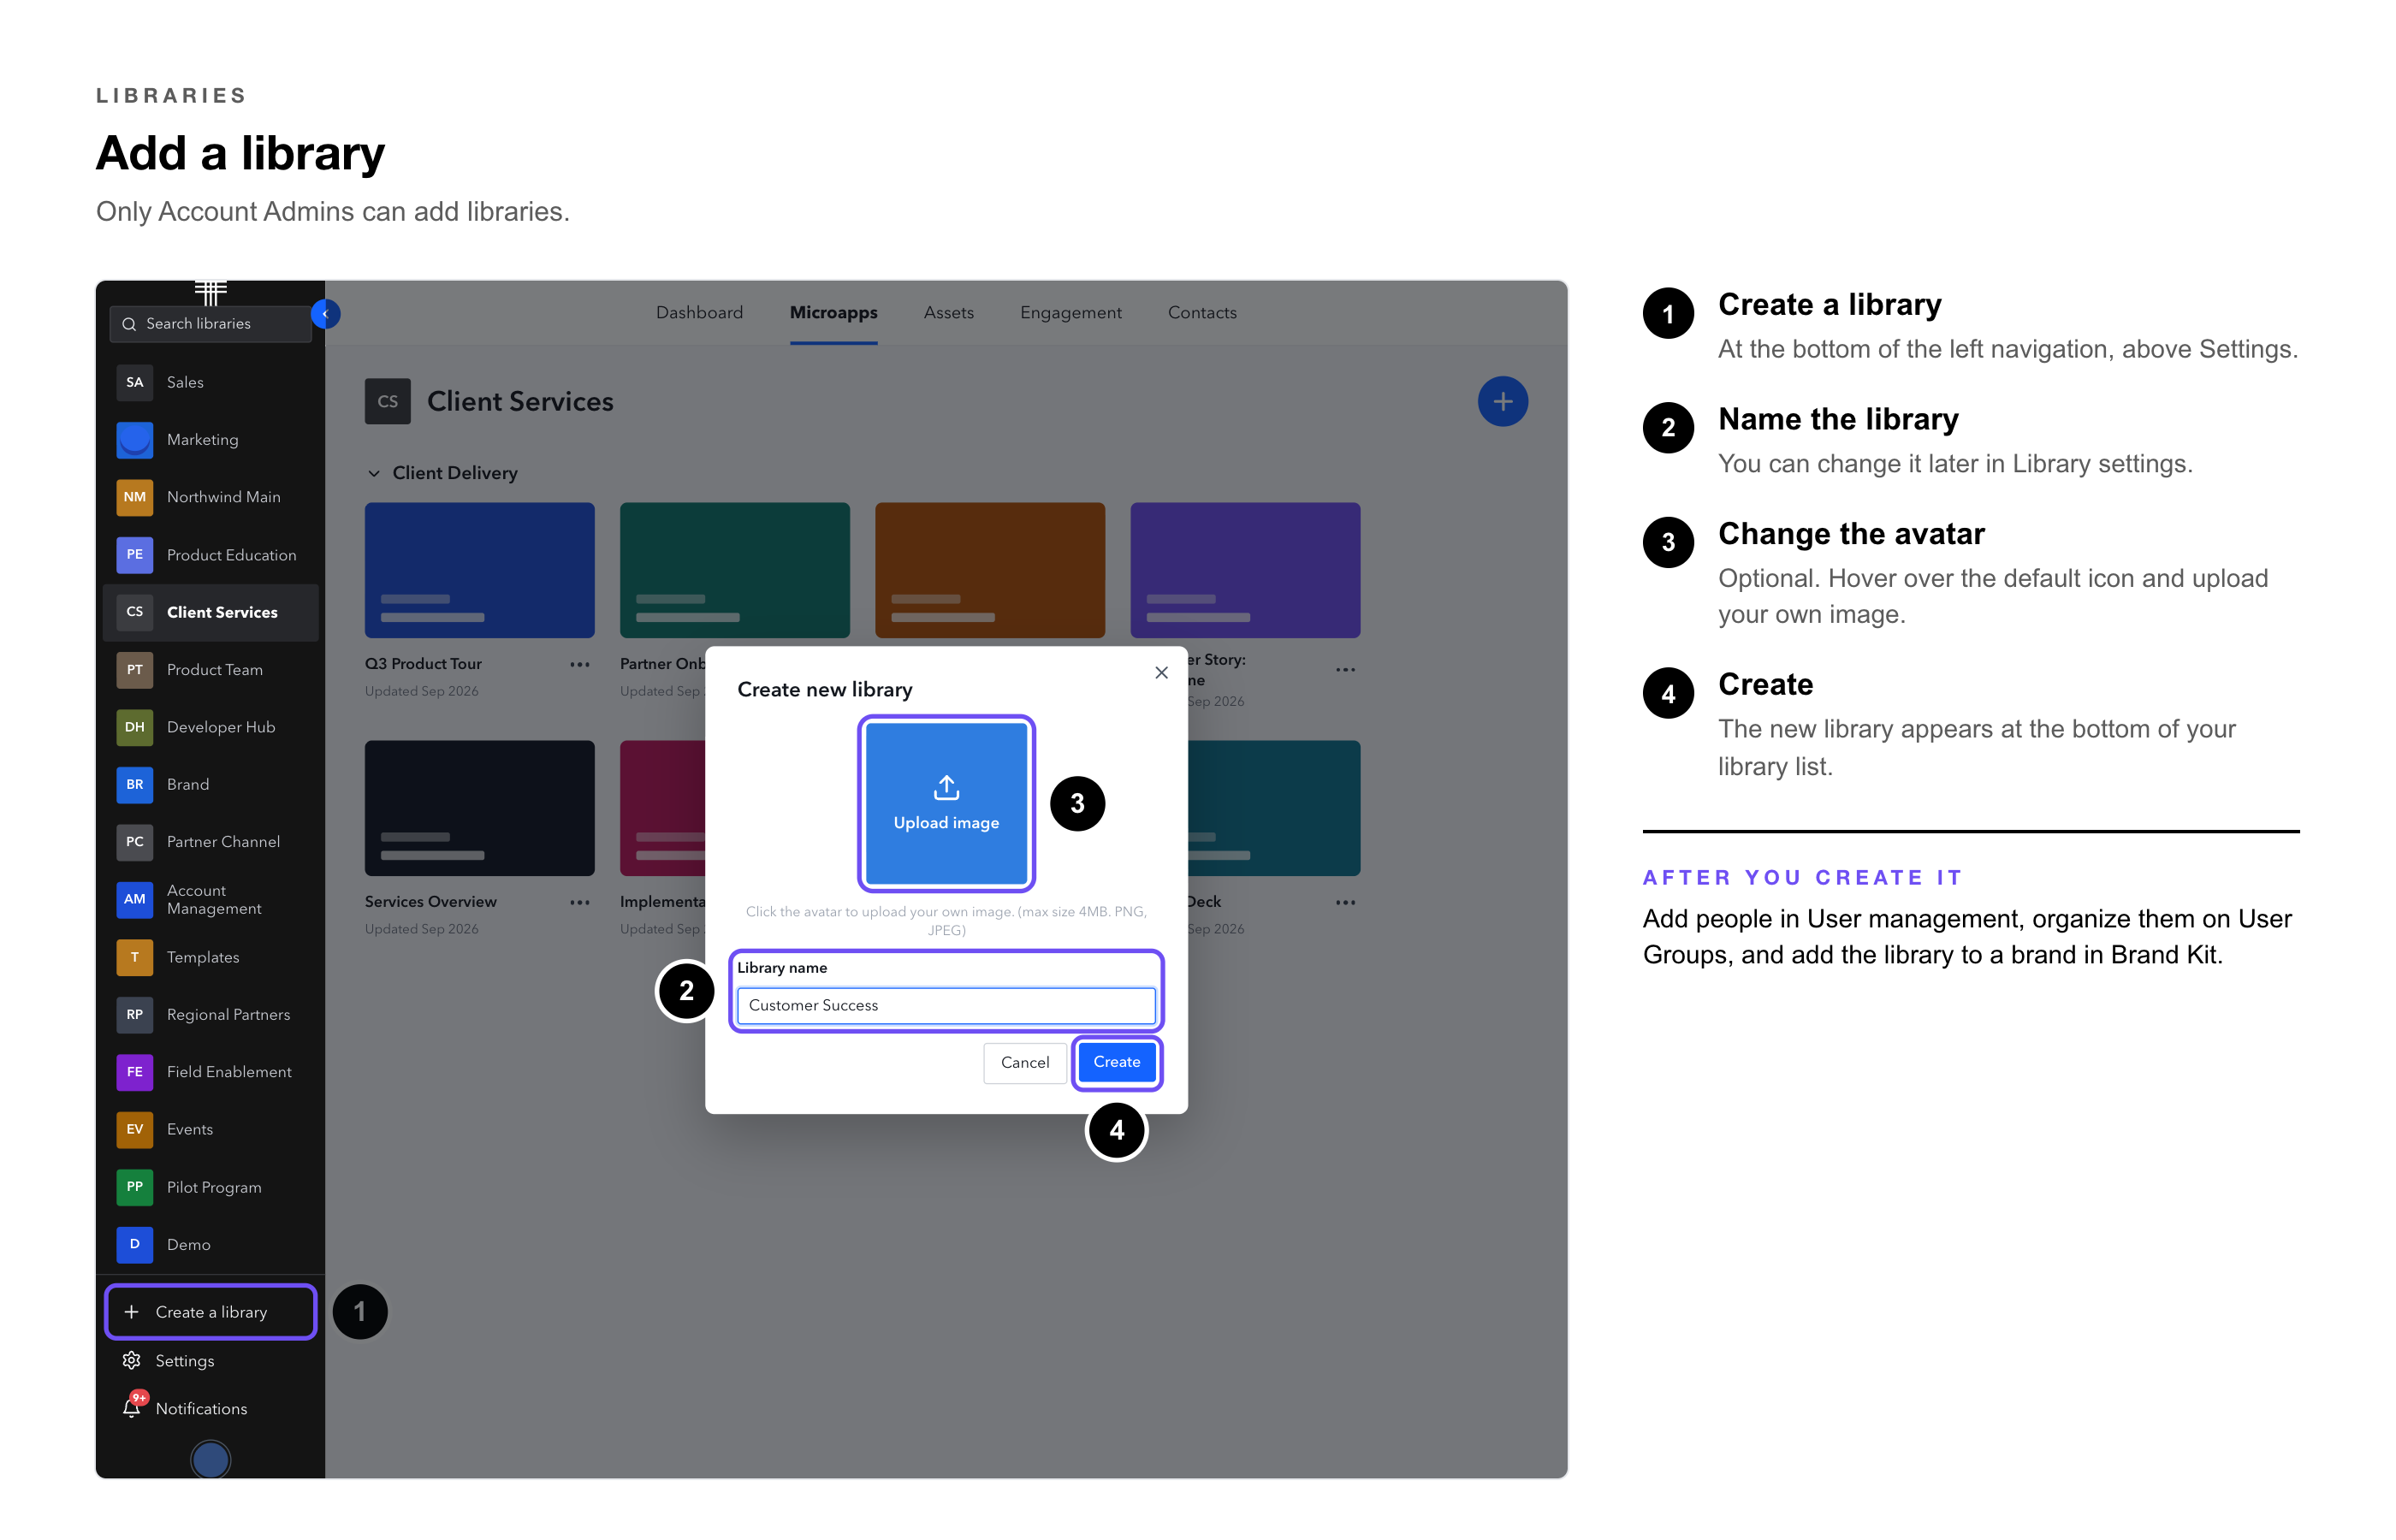Select the Account Management library
2396x1540 pixels.
tap(210, 900)
